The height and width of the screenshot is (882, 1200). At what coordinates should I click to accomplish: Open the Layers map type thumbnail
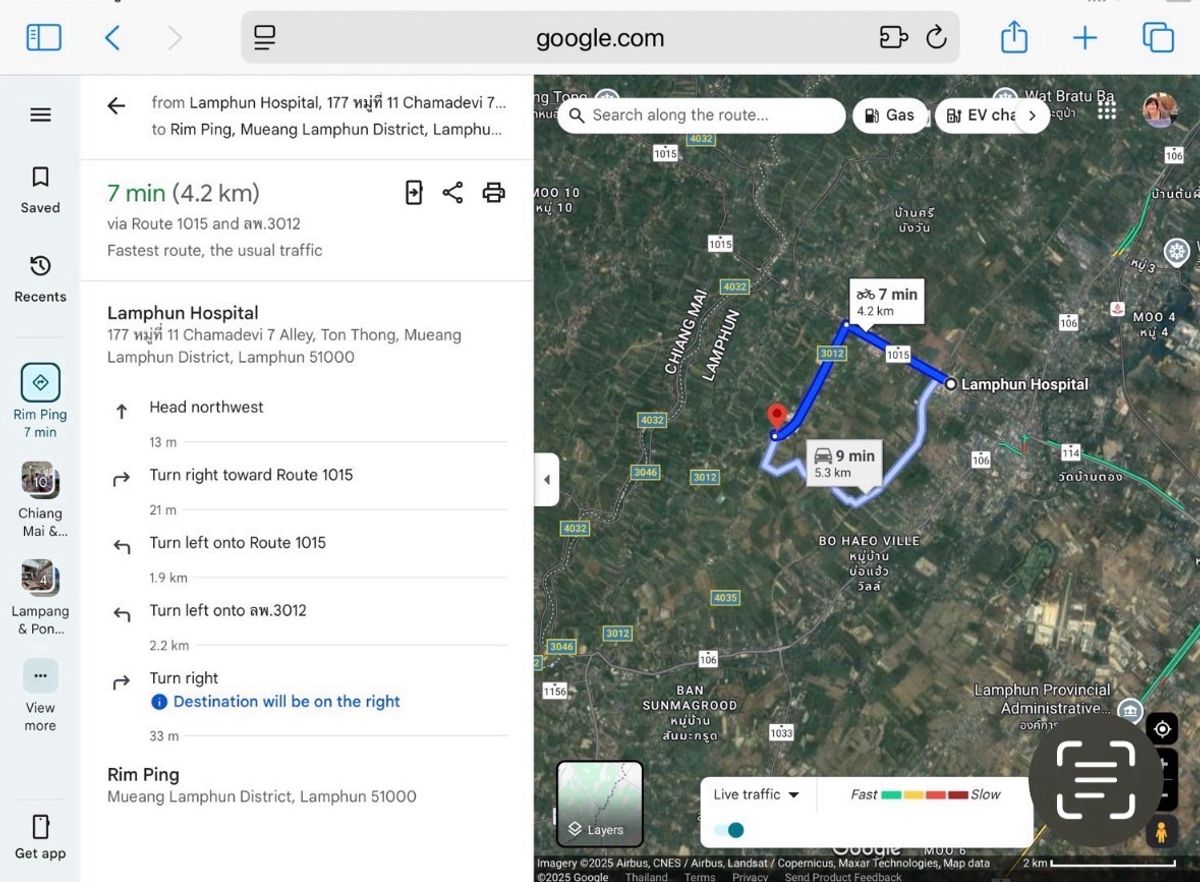(599, 803)
